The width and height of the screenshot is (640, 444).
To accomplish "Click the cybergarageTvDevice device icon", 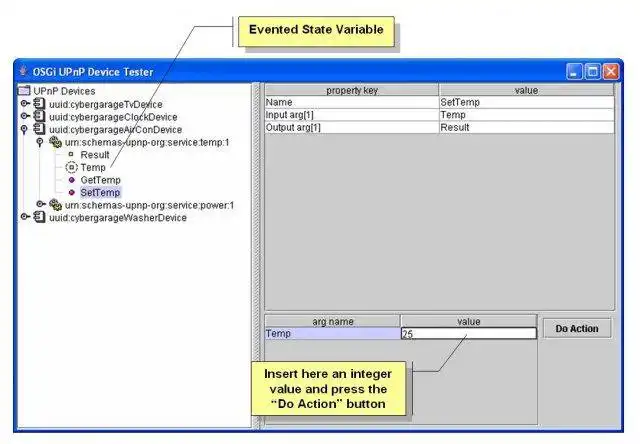I will coord(39,104).
